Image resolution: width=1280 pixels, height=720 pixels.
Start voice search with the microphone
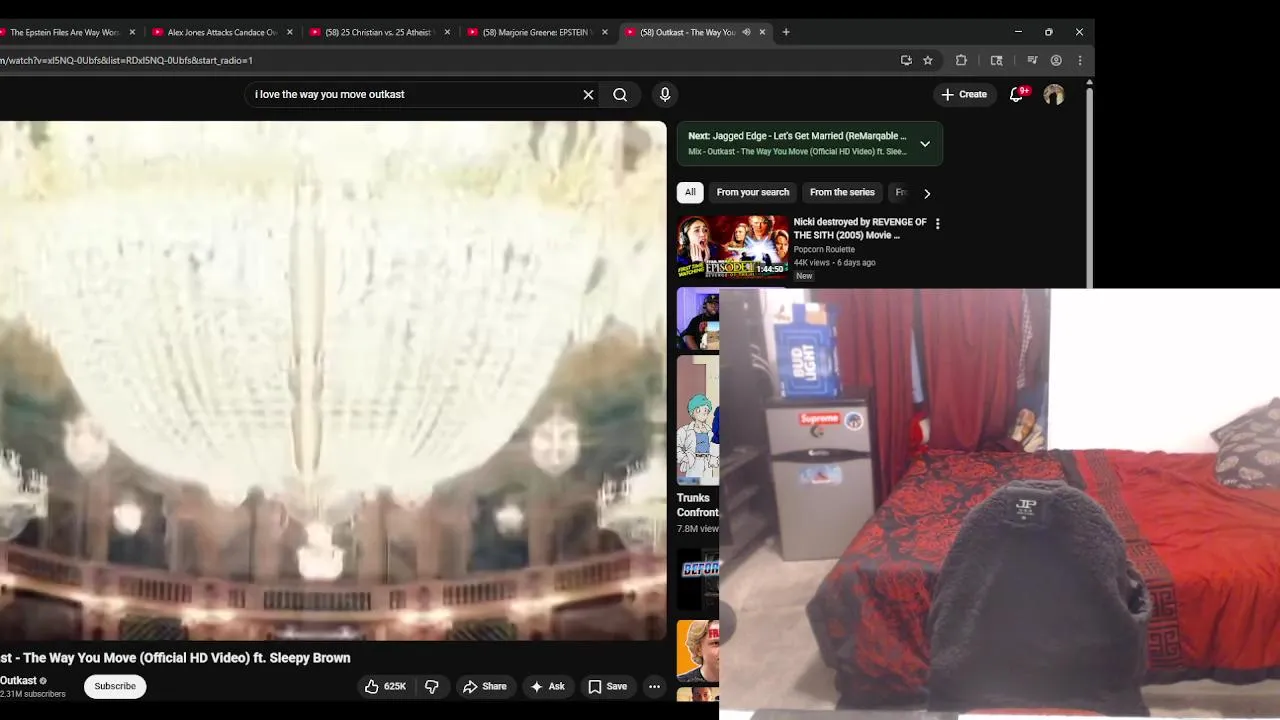tap(665, 95)
